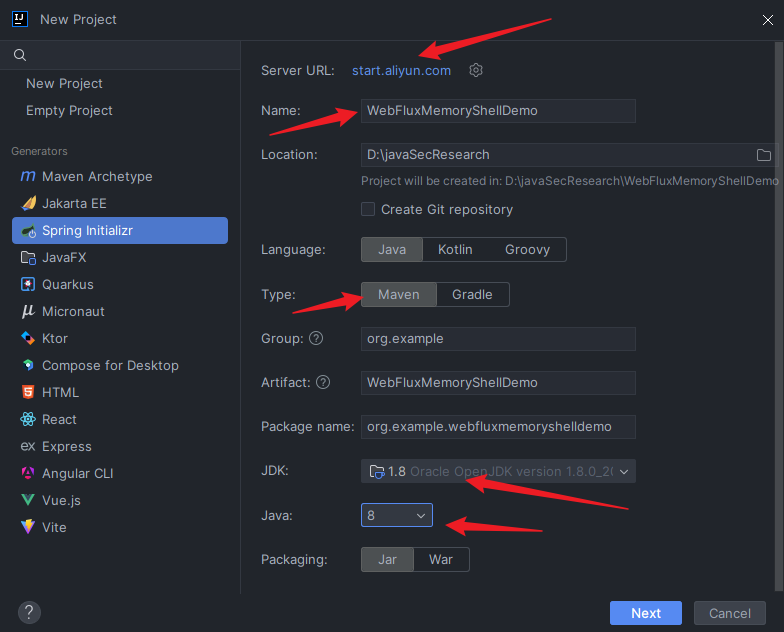Screen dimensions: 784x632
Task: Select Vue.js generator row
Action: [120, 500]
